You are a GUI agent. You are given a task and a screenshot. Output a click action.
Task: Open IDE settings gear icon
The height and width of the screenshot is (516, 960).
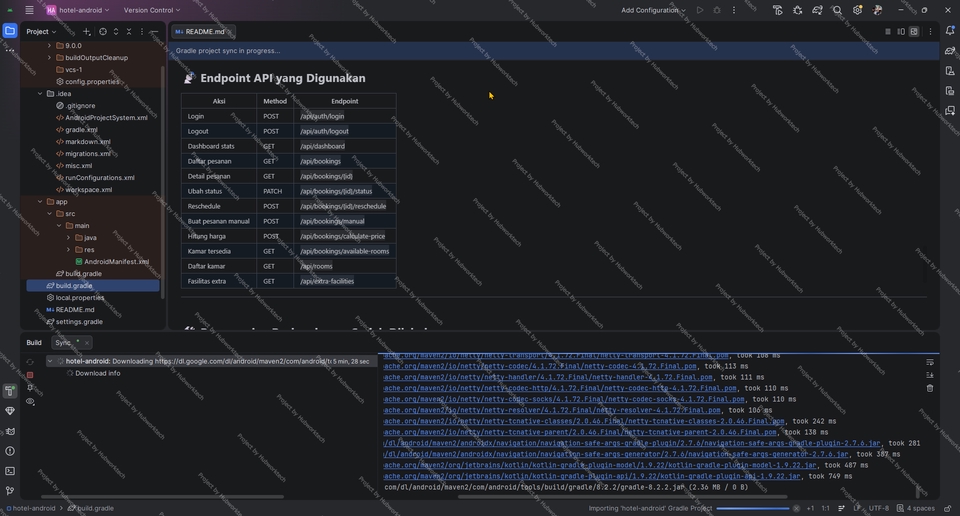pyautogui.click(x=857, y=10)
